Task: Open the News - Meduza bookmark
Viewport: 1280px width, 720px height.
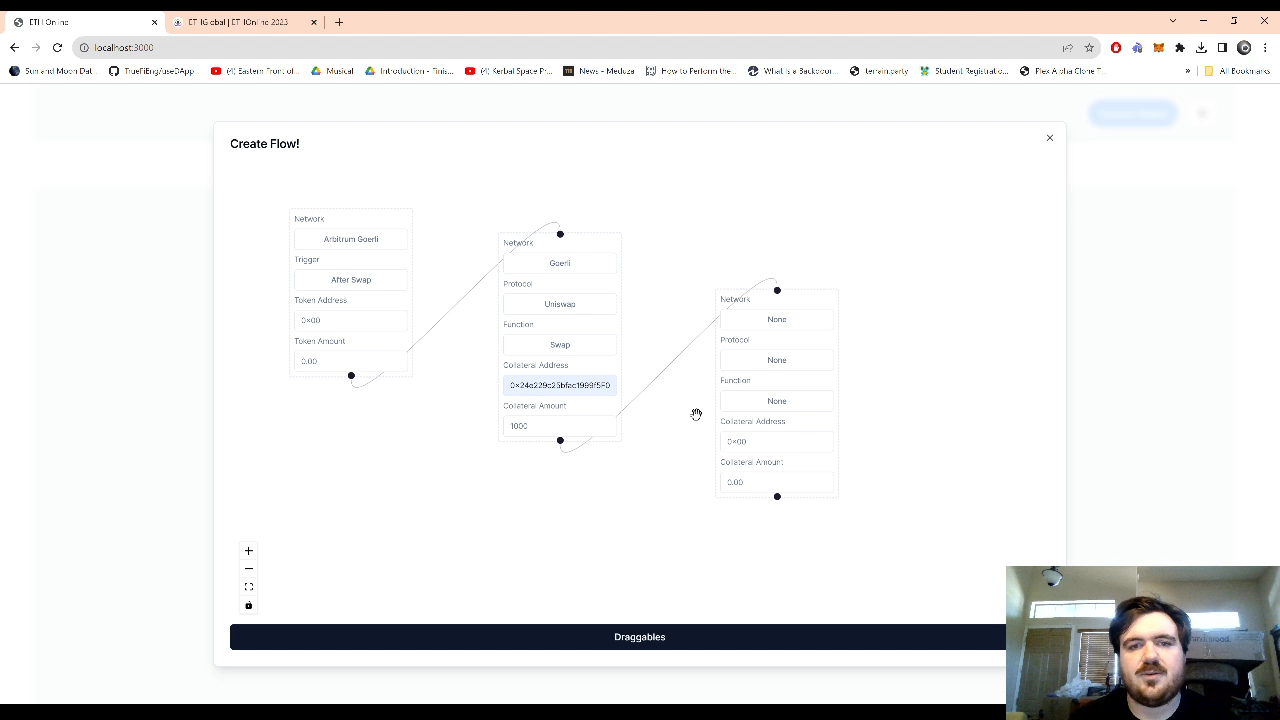Action: click(599, 71)
